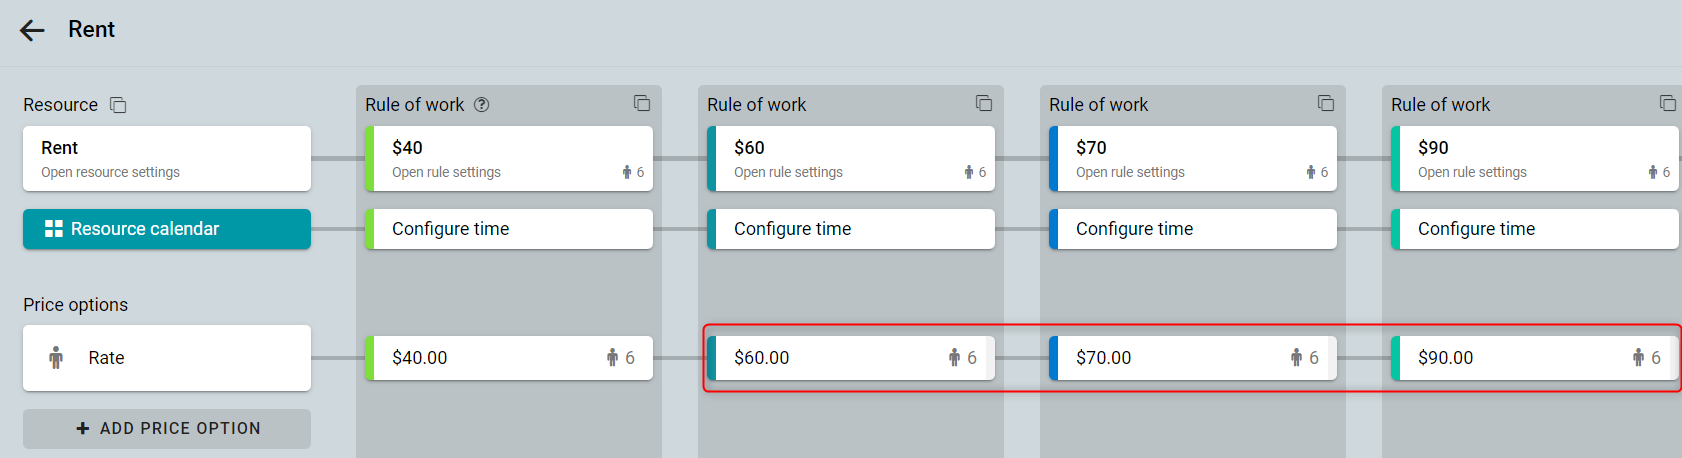Image resolution: width=1682 pixels, height=458 pixels.
Task: Add a new price option
Action: pyautogui.click(x=167, y=428)
